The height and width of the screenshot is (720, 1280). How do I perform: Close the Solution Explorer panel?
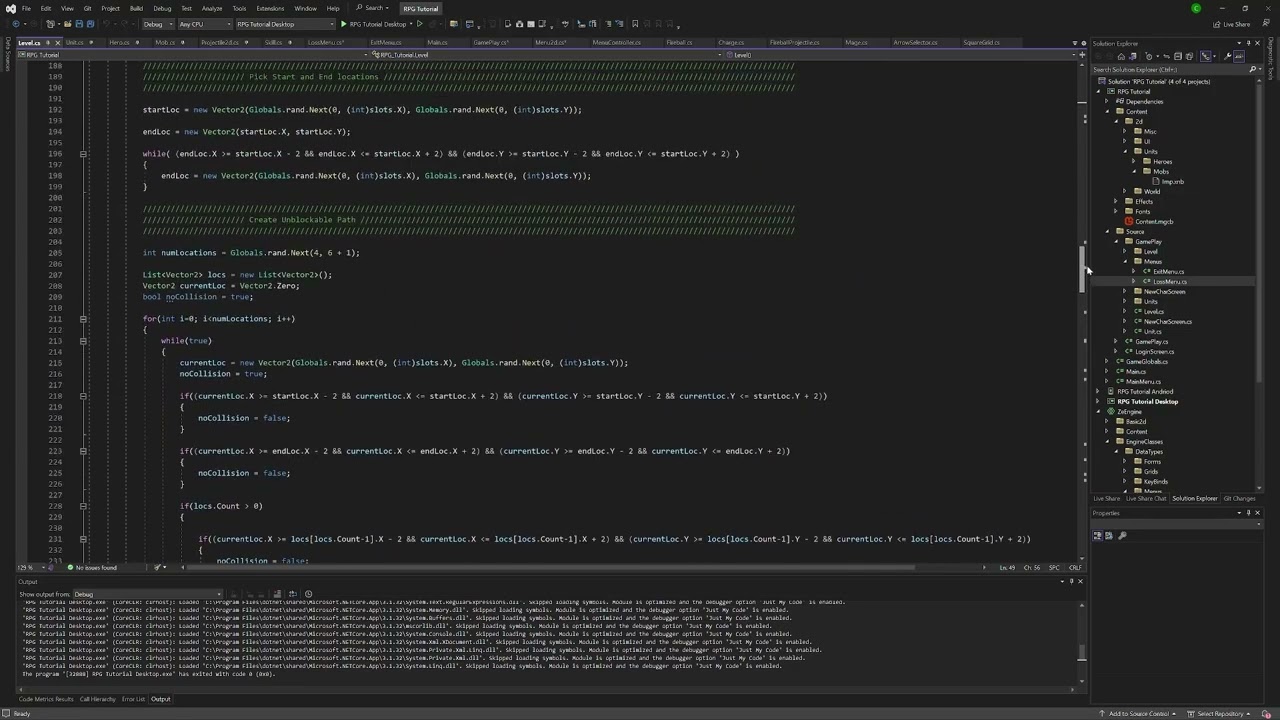coord(1257,43)
